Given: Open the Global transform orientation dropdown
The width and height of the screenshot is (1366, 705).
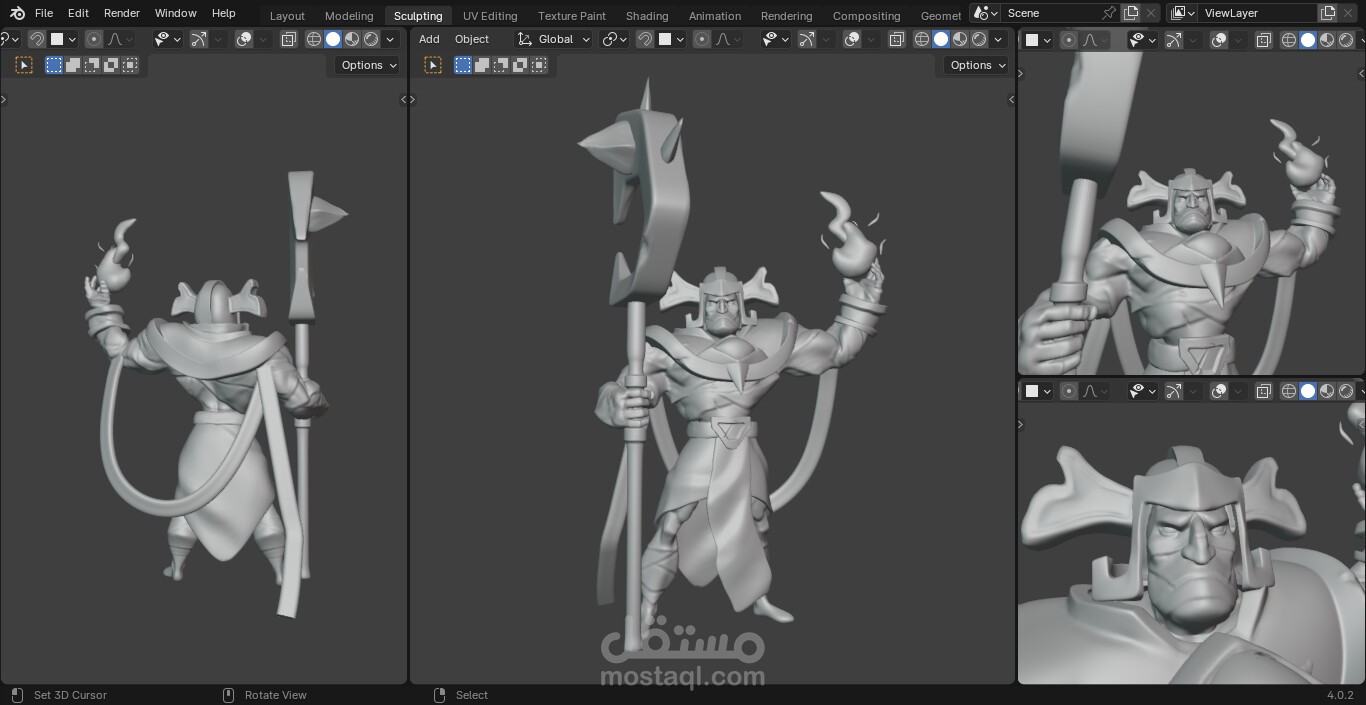Looking at the screenshot, I should tap(554, 39).
